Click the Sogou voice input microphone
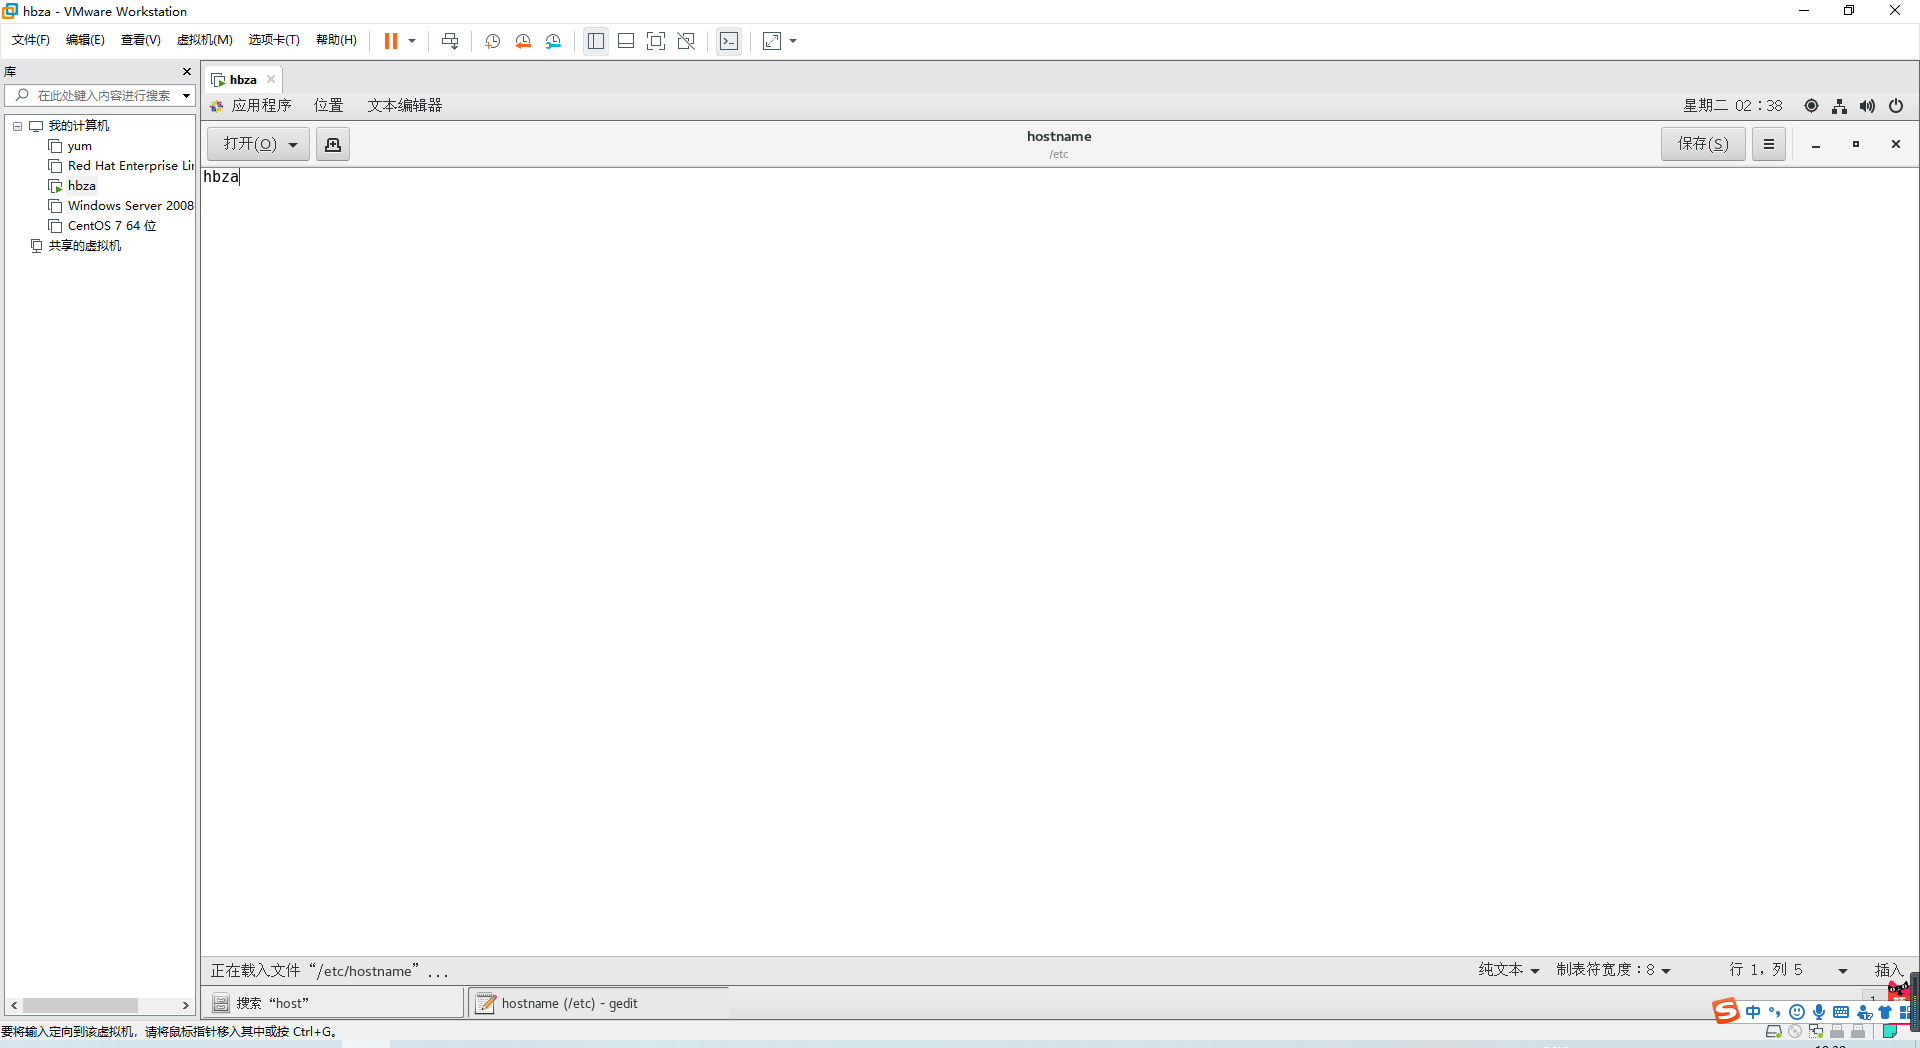The height and width of the screenshot is (1048, 1920). pyautogui.click(x=1818, y=1012)
